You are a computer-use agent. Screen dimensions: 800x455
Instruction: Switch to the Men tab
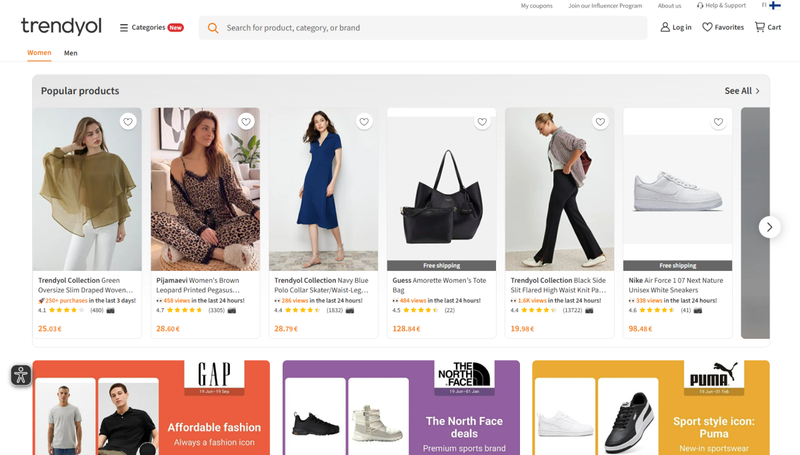70,53
